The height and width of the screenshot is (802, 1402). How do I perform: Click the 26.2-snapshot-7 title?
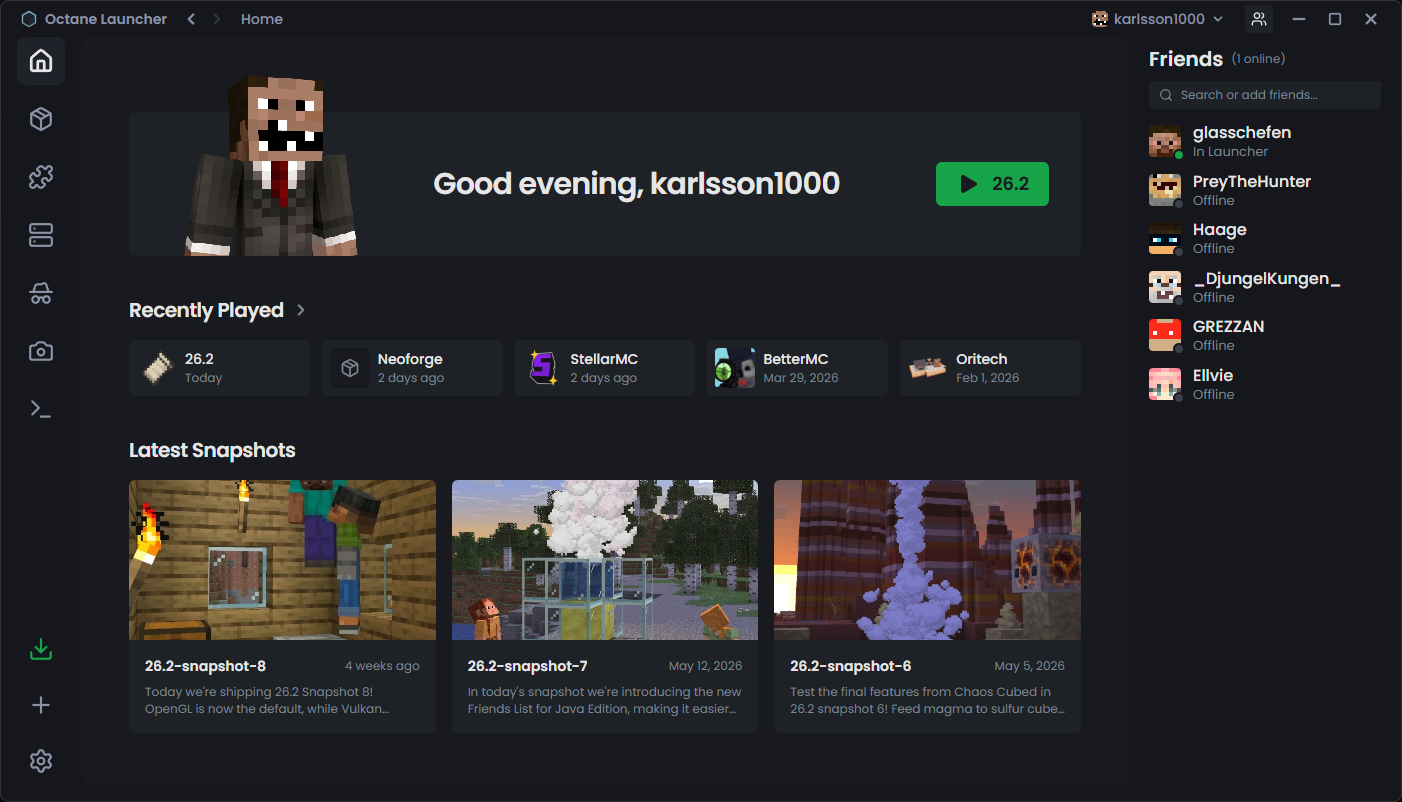click(x=528, y=666)
